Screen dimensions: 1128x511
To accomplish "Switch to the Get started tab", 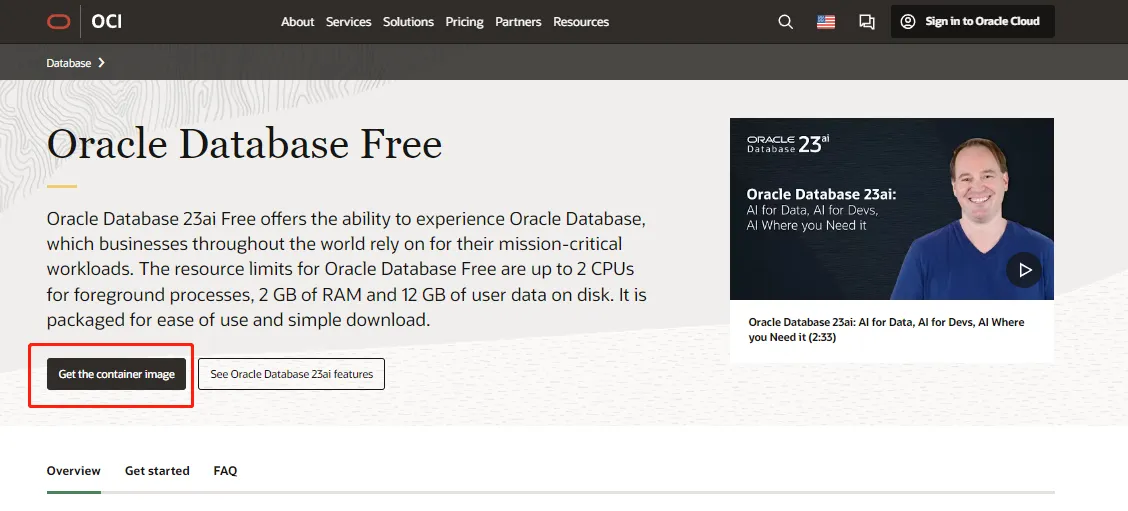I will pos(157,471).
